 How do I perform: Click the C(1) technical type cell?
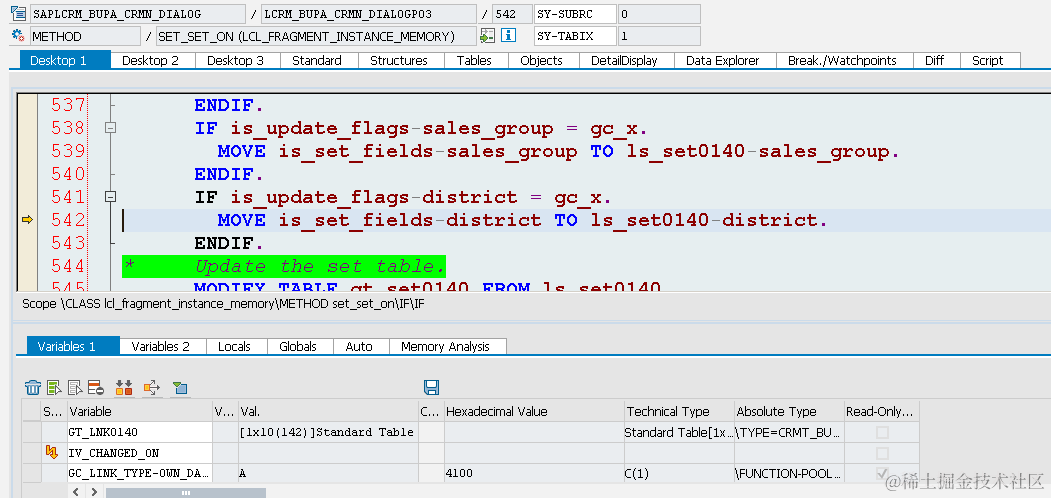(x=678, y=473)
